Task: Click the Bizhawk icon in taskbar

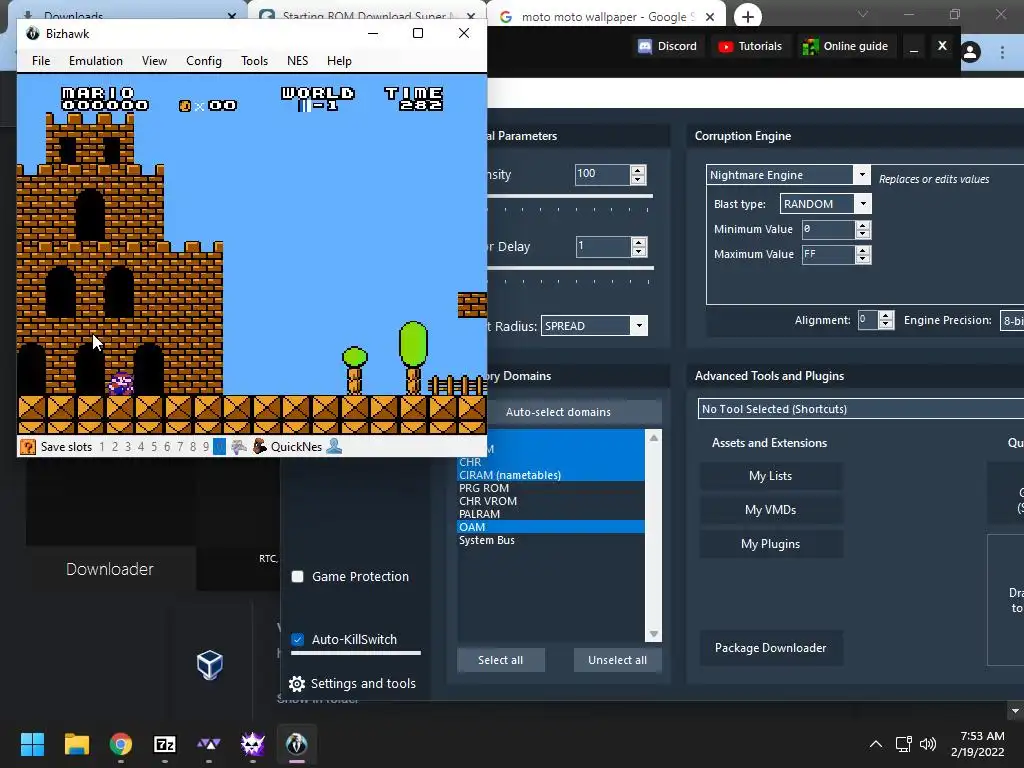Action: [296, 744]
